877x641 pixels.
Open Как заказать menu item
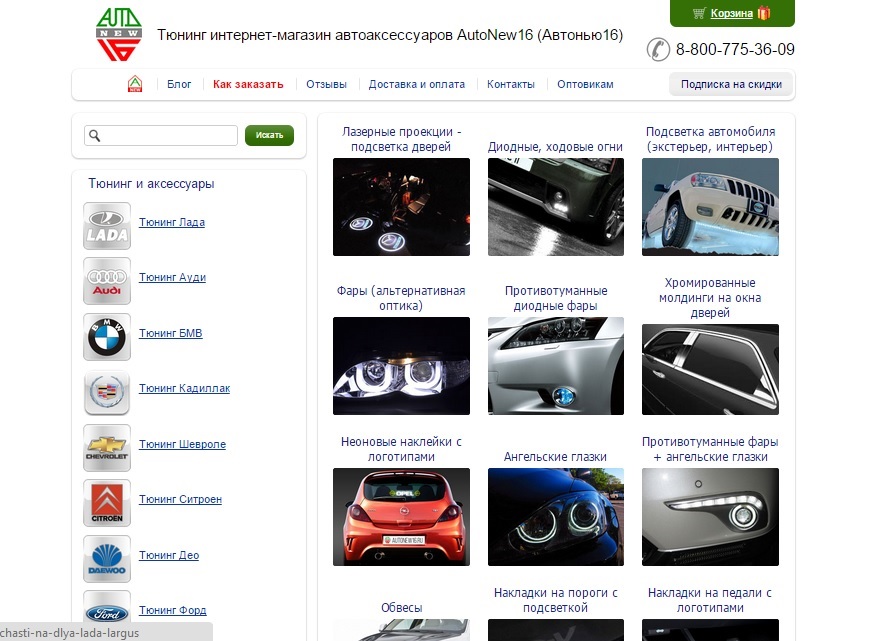tap(248, 84)
